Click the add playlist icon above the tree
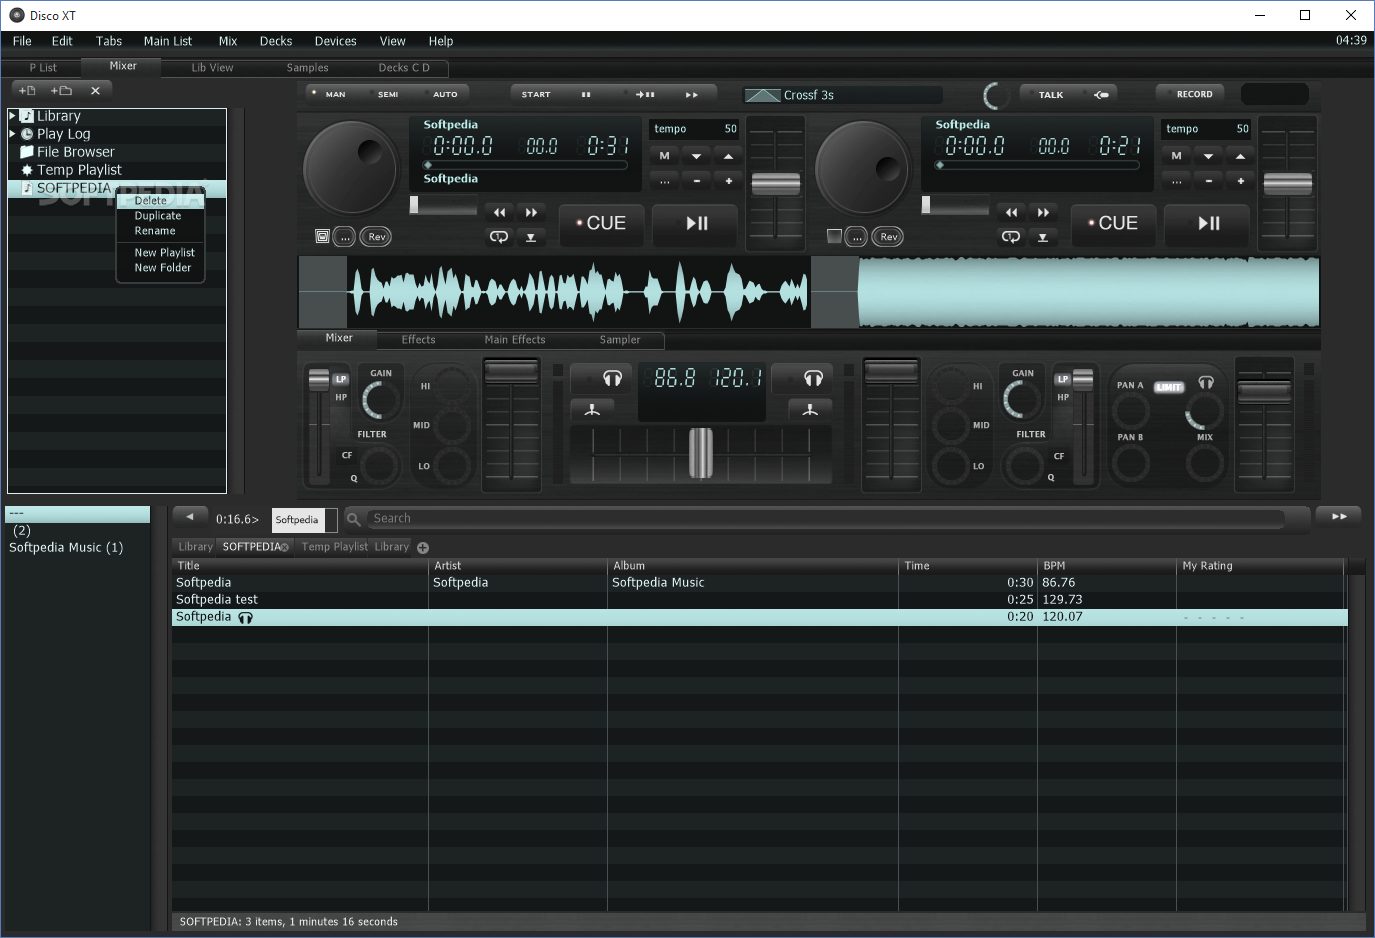The image size is (1375, 938). pos(27,91)
